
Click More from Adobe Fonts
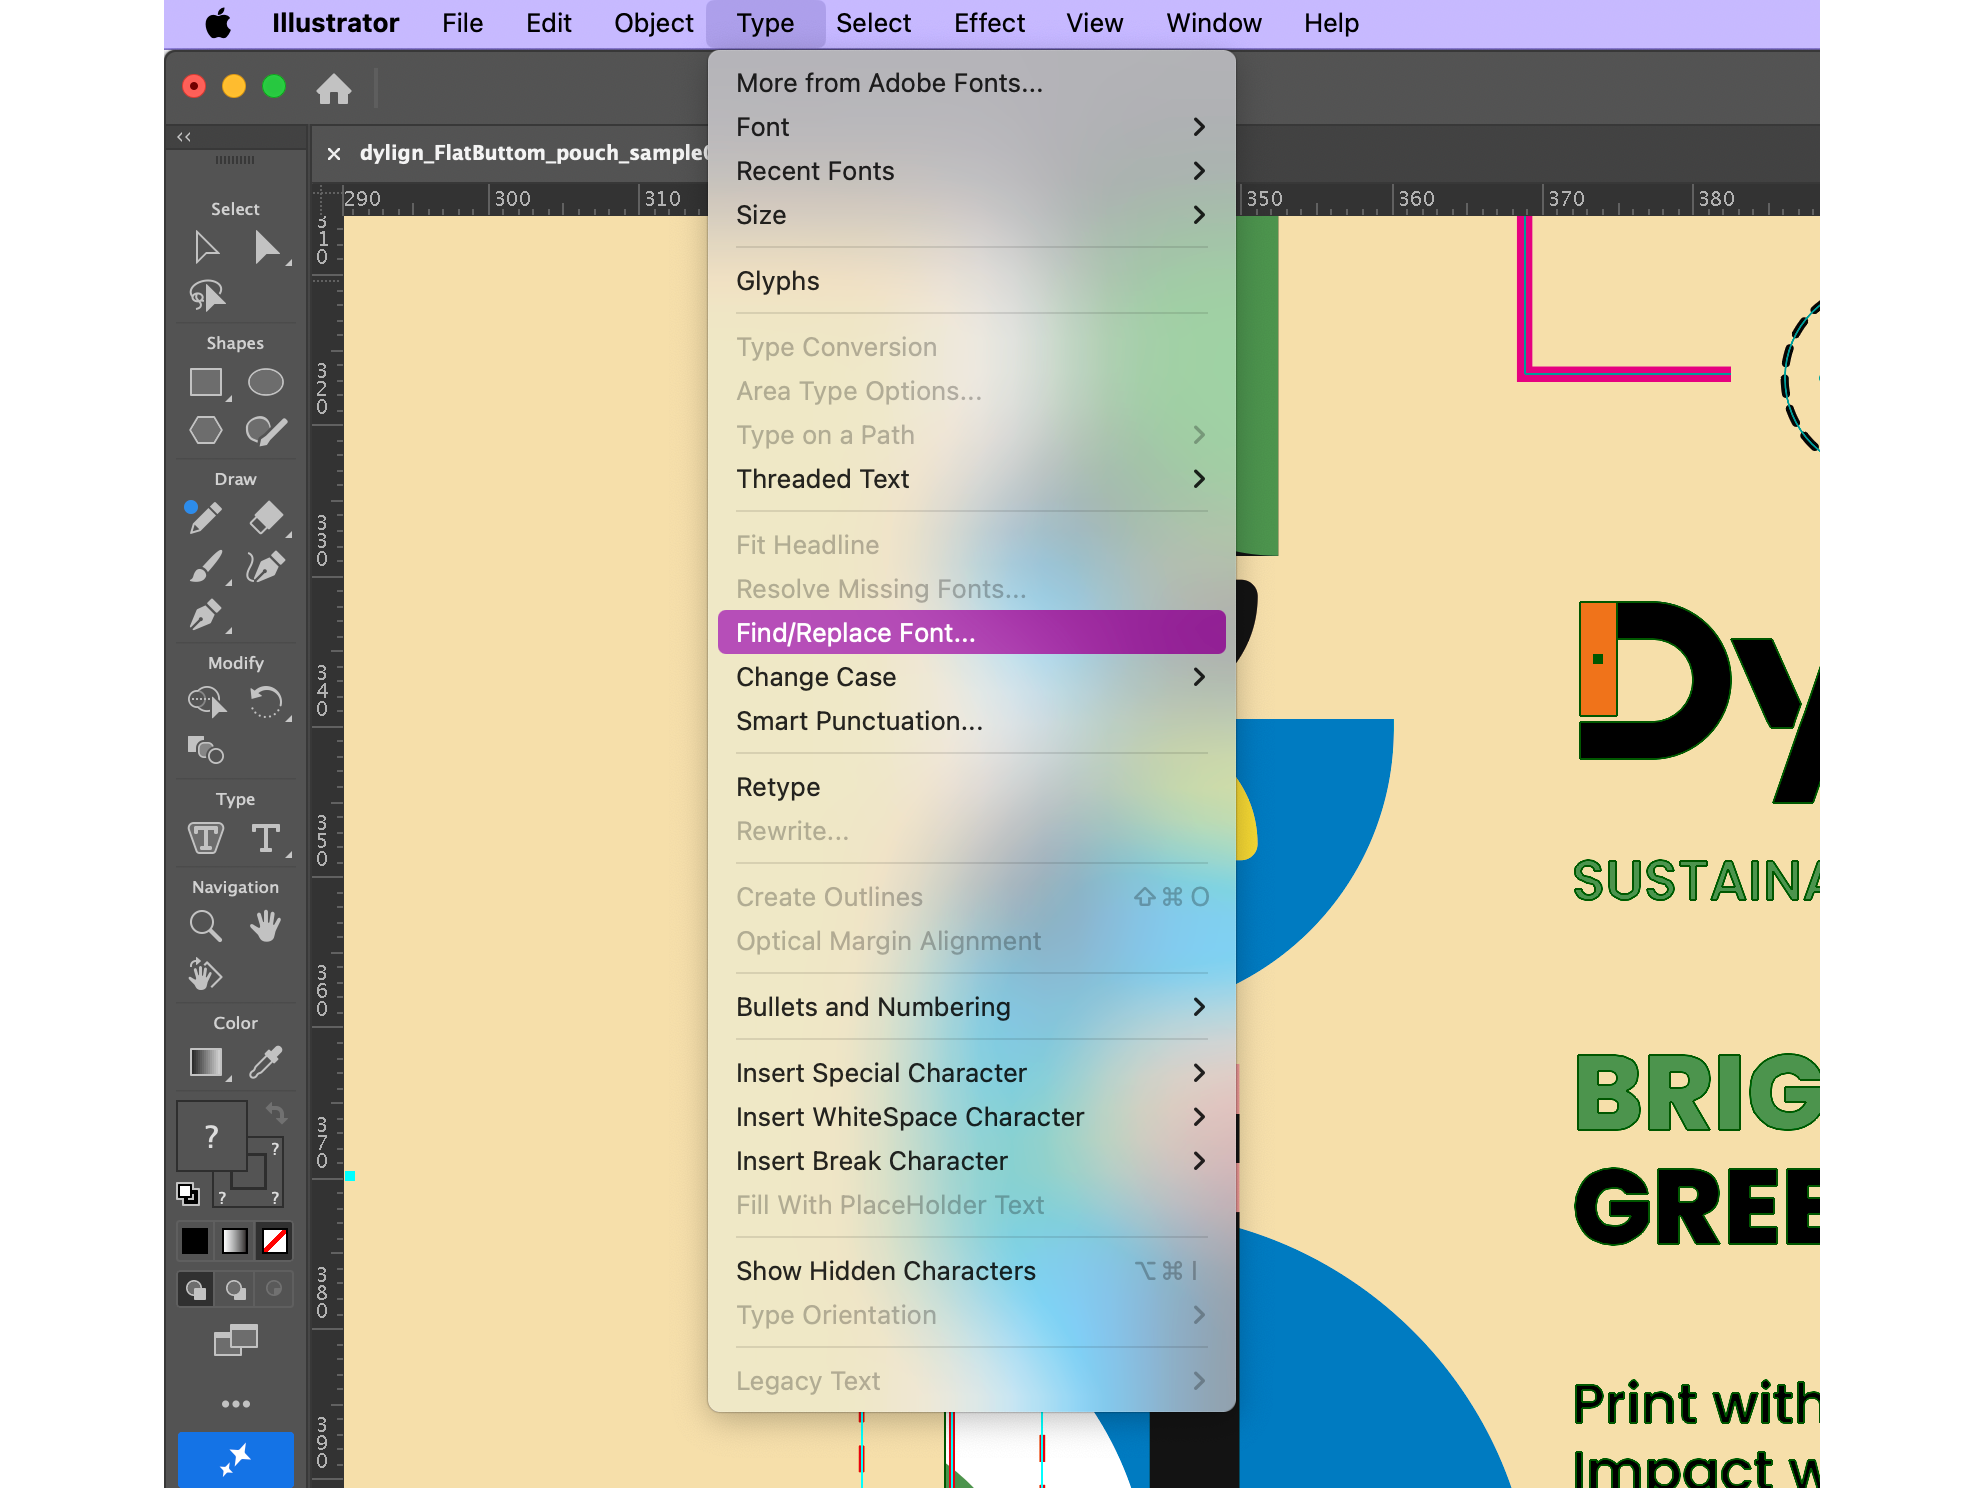click(971, 83)
